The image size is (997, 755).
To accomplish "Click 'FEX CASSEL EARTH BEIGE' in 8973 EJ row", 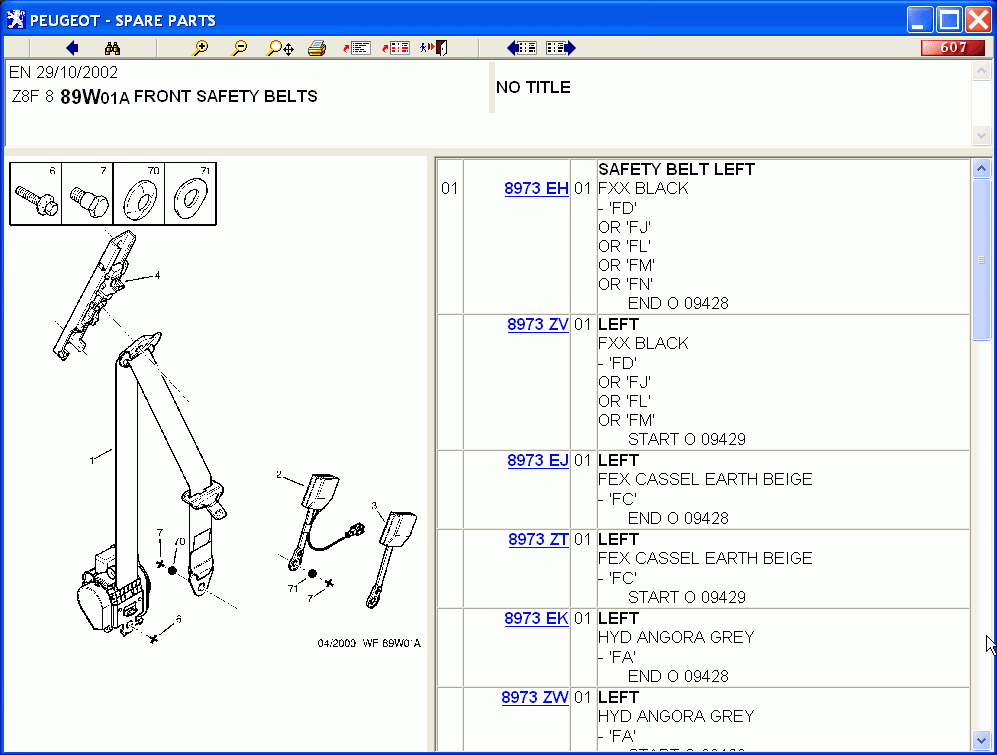I will pyautogui.click(x=705, y=479).
